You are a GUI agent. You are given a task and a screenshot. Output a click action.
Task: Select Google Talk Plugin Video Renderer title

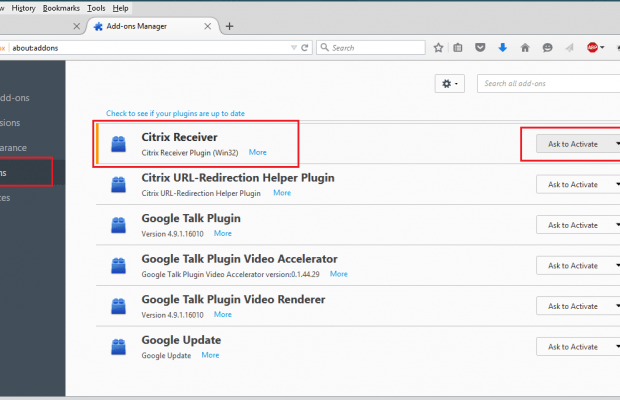pos(233,300)
